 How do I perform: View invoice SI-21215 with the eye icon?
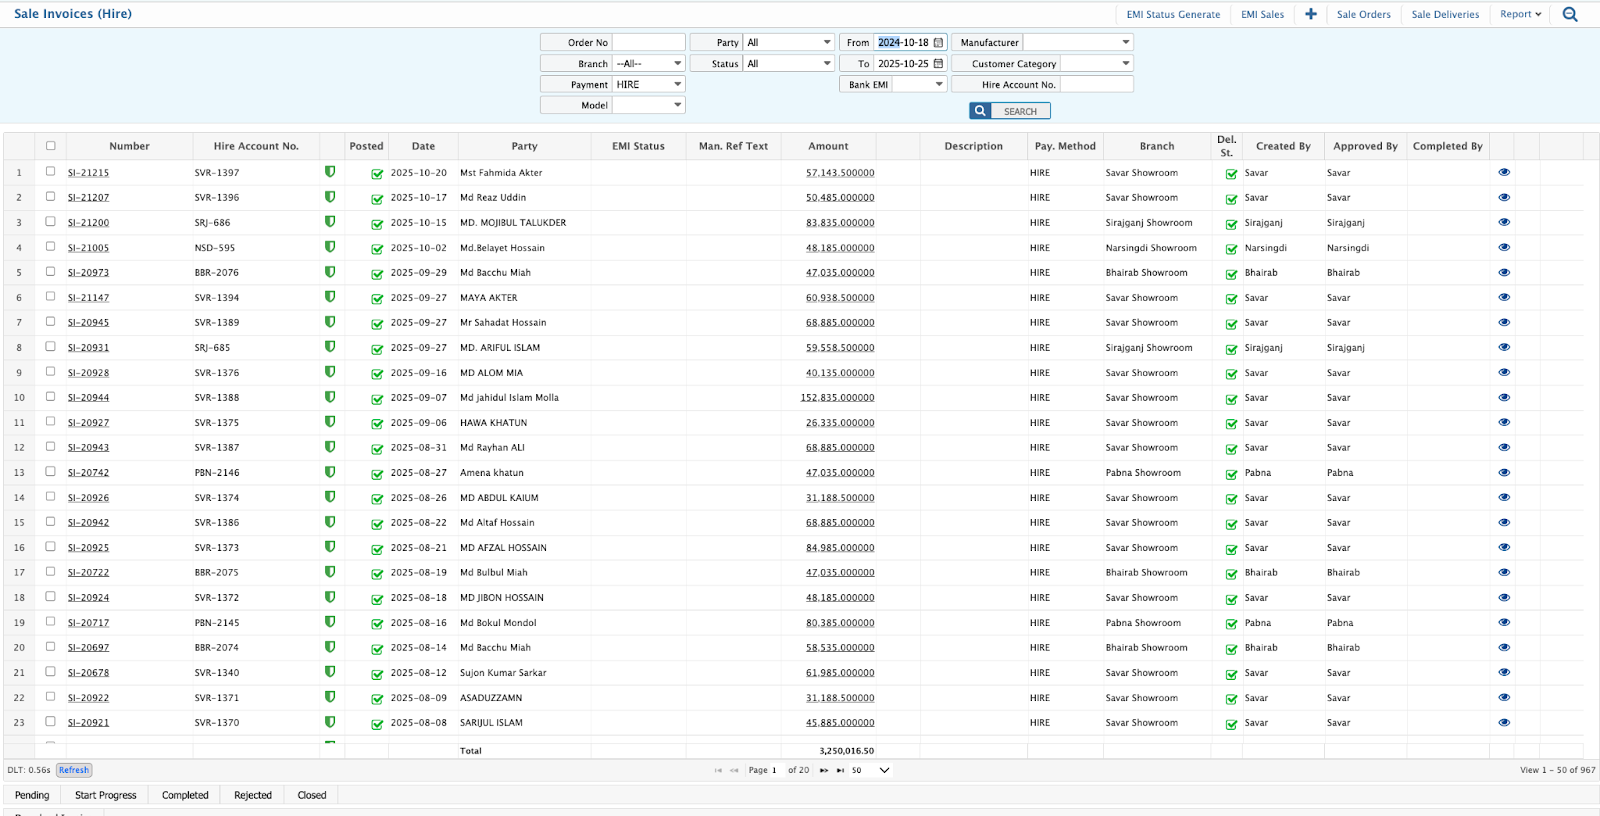click(x=1504, y=172)
